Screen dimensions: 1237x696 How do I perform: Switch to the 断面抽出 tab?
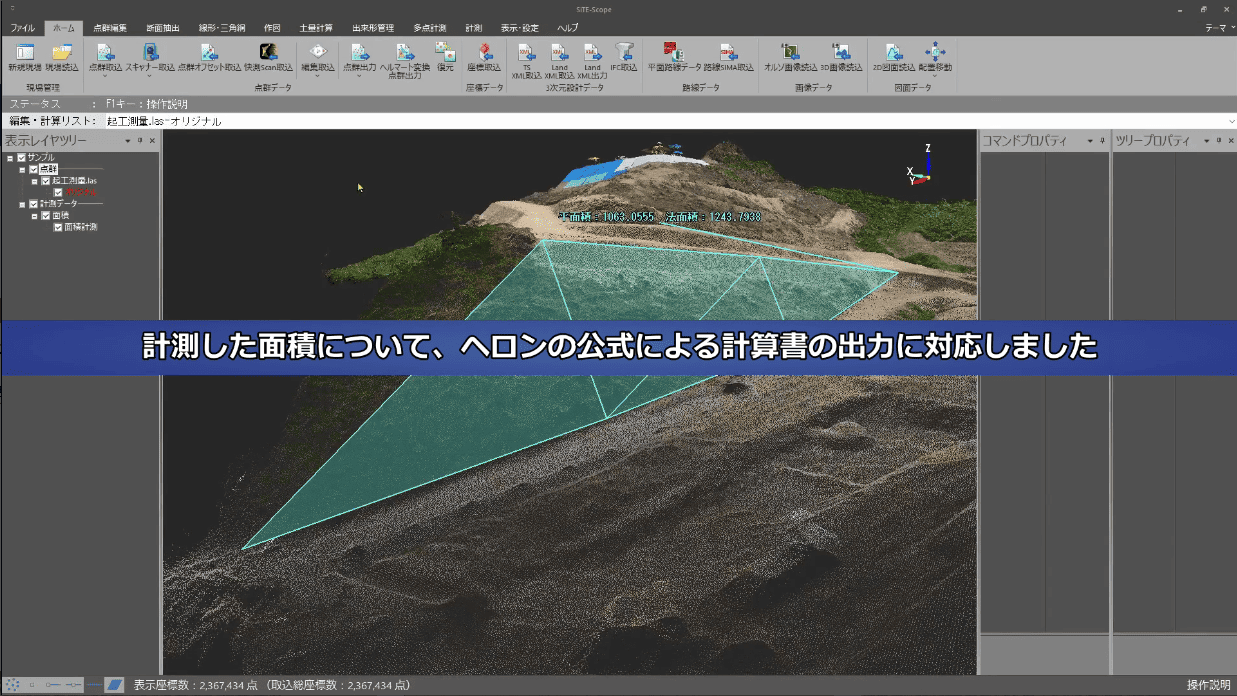coord(163,28)
